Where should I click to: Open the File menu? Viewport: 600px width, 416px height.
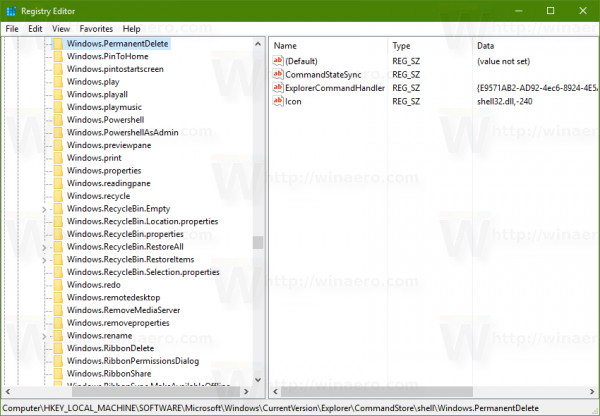(12, 29)
